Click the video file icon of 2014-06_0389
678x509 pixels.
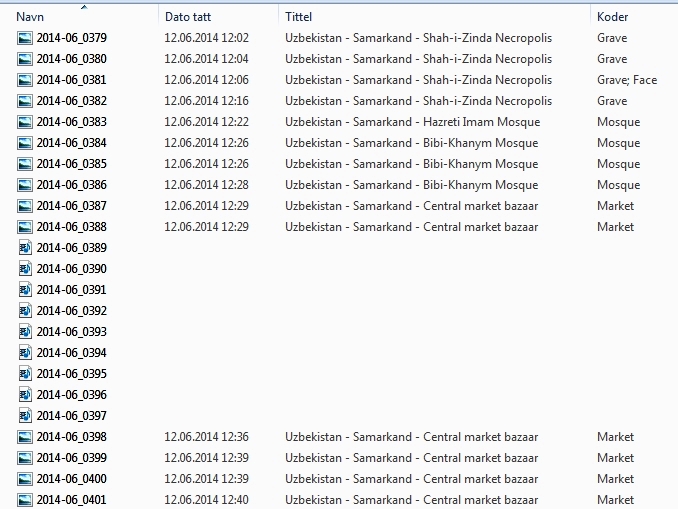[25, 248]
